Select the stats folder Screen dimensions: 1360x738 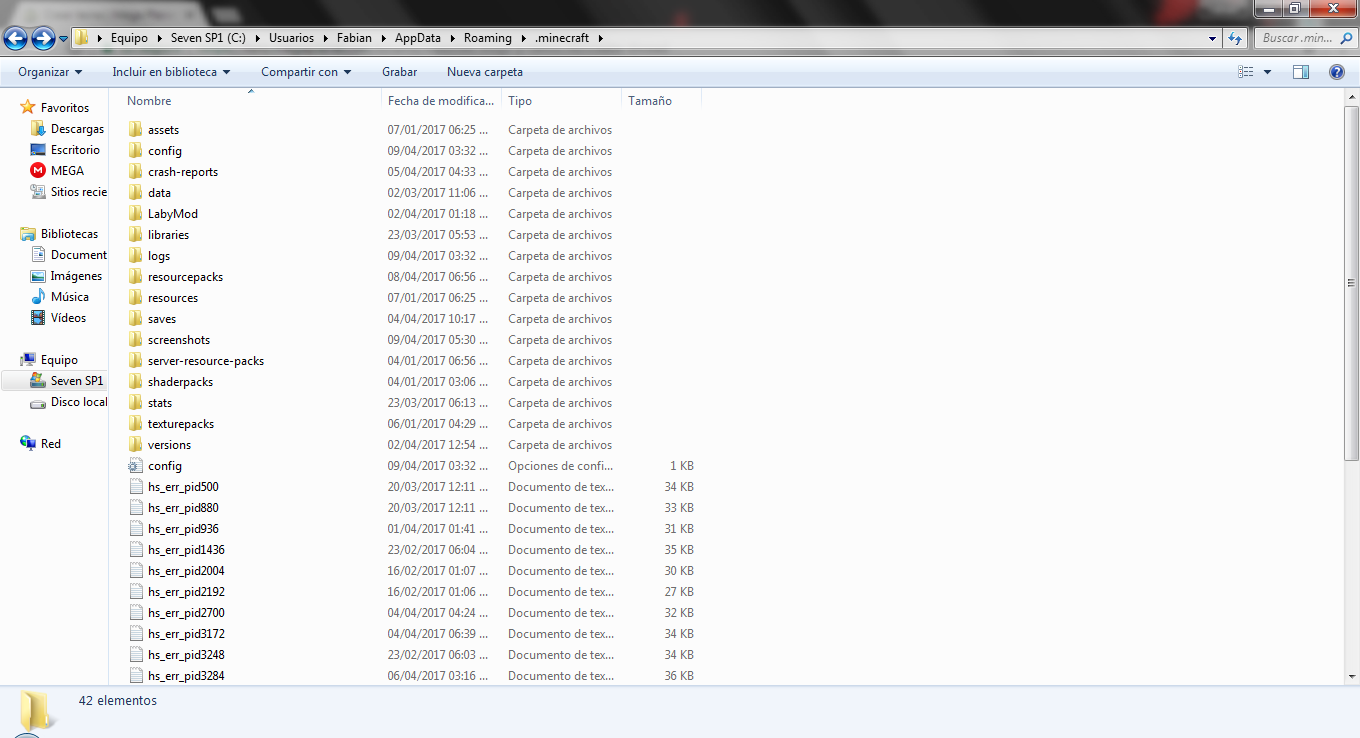pos(160,403)
